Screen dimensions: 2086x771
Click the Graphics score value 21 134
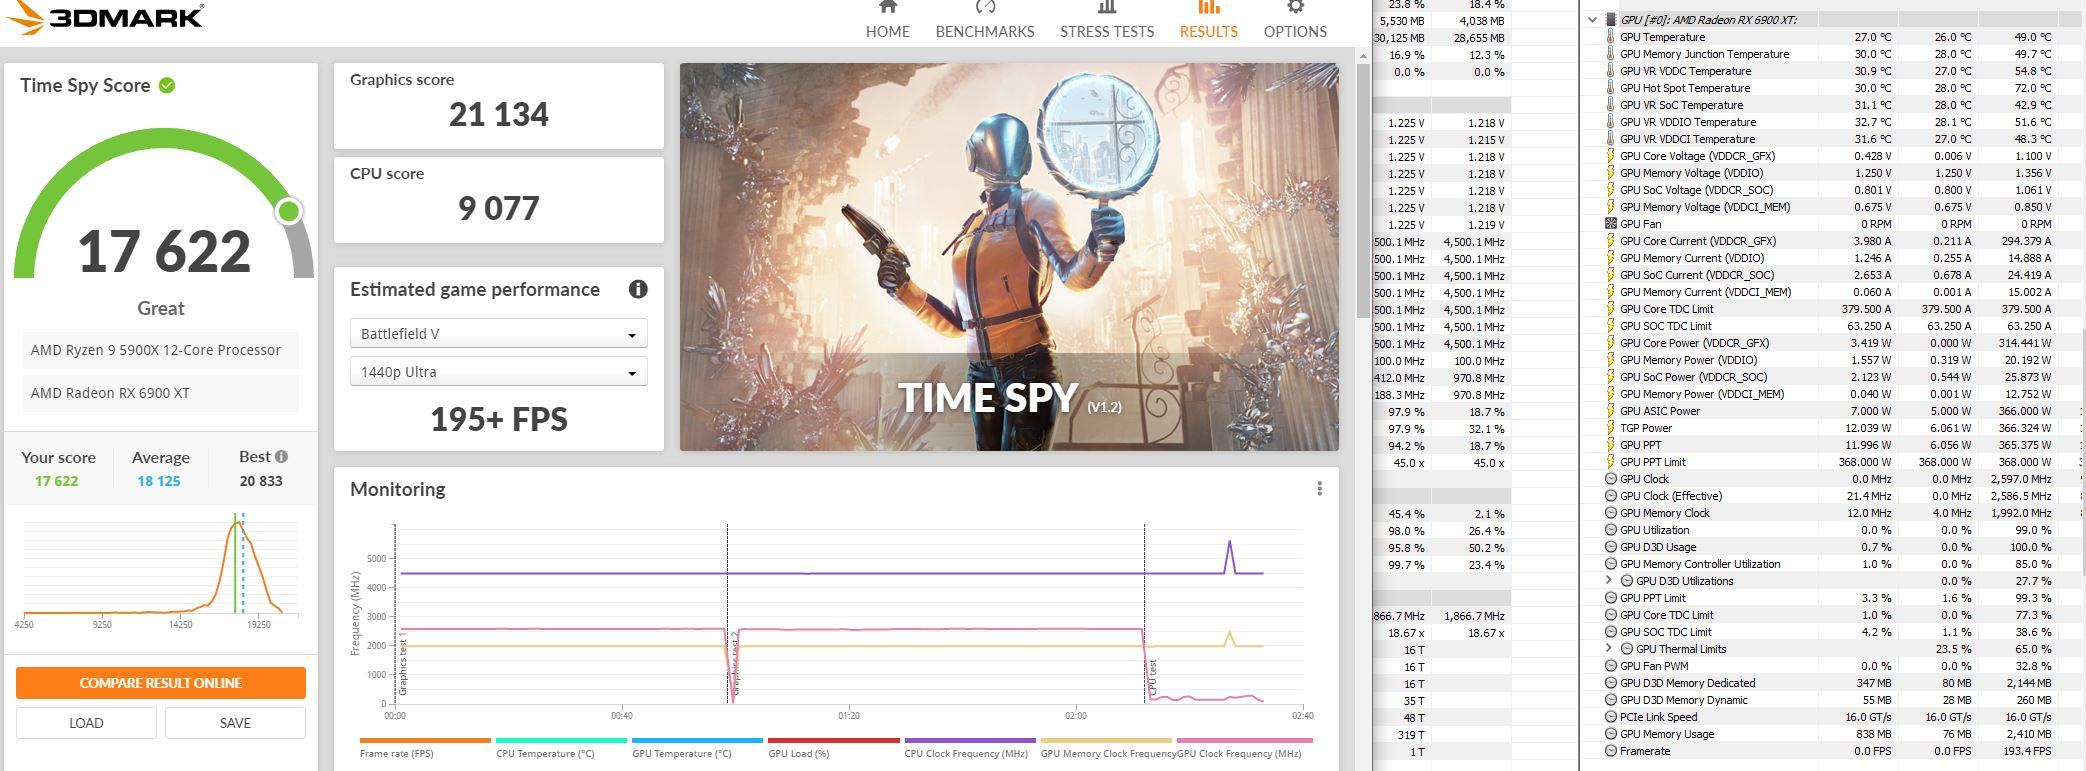point(498,114)
